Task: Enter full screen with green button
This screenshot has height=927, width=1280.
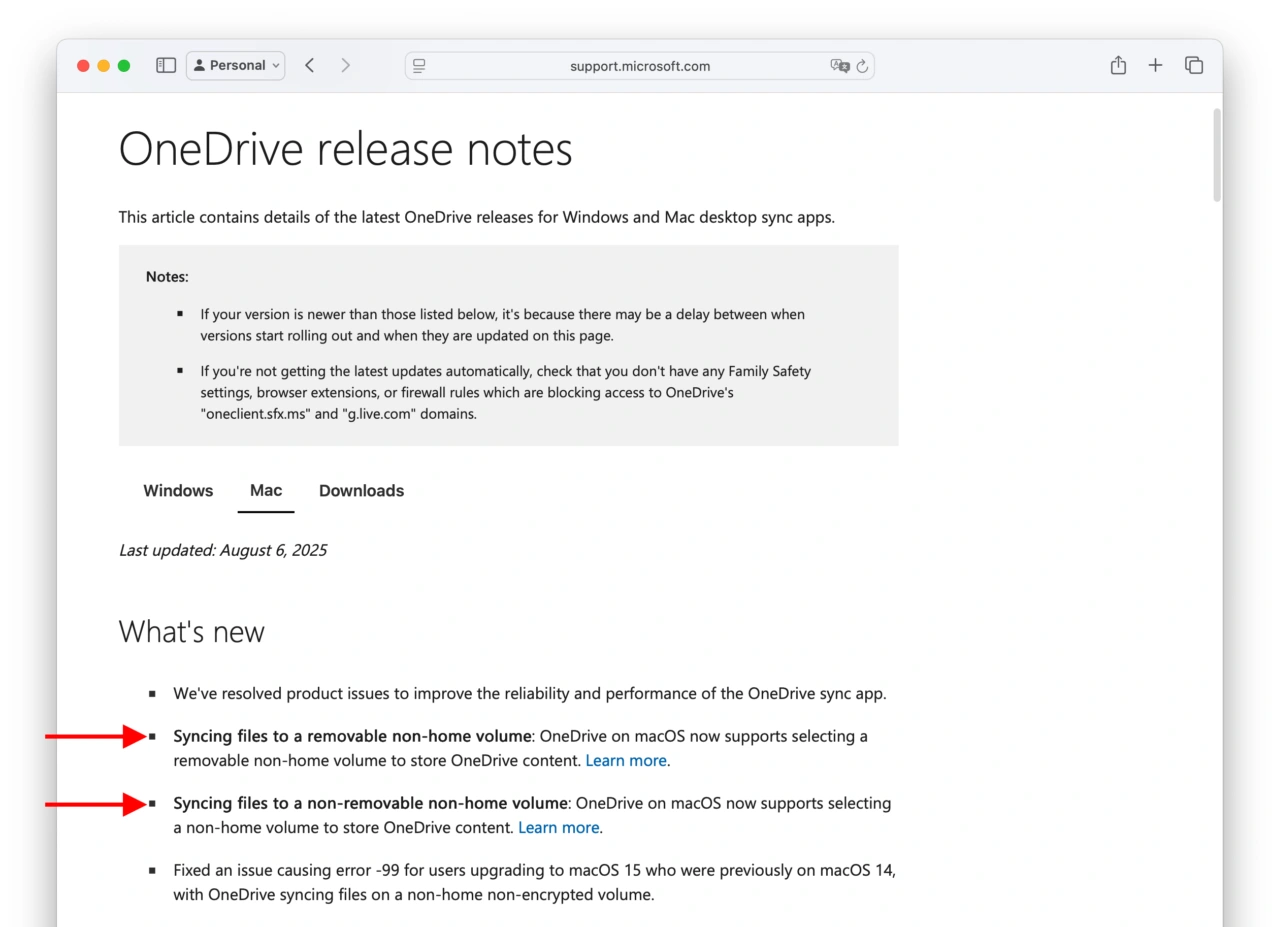Action: [x=124, y=66]
